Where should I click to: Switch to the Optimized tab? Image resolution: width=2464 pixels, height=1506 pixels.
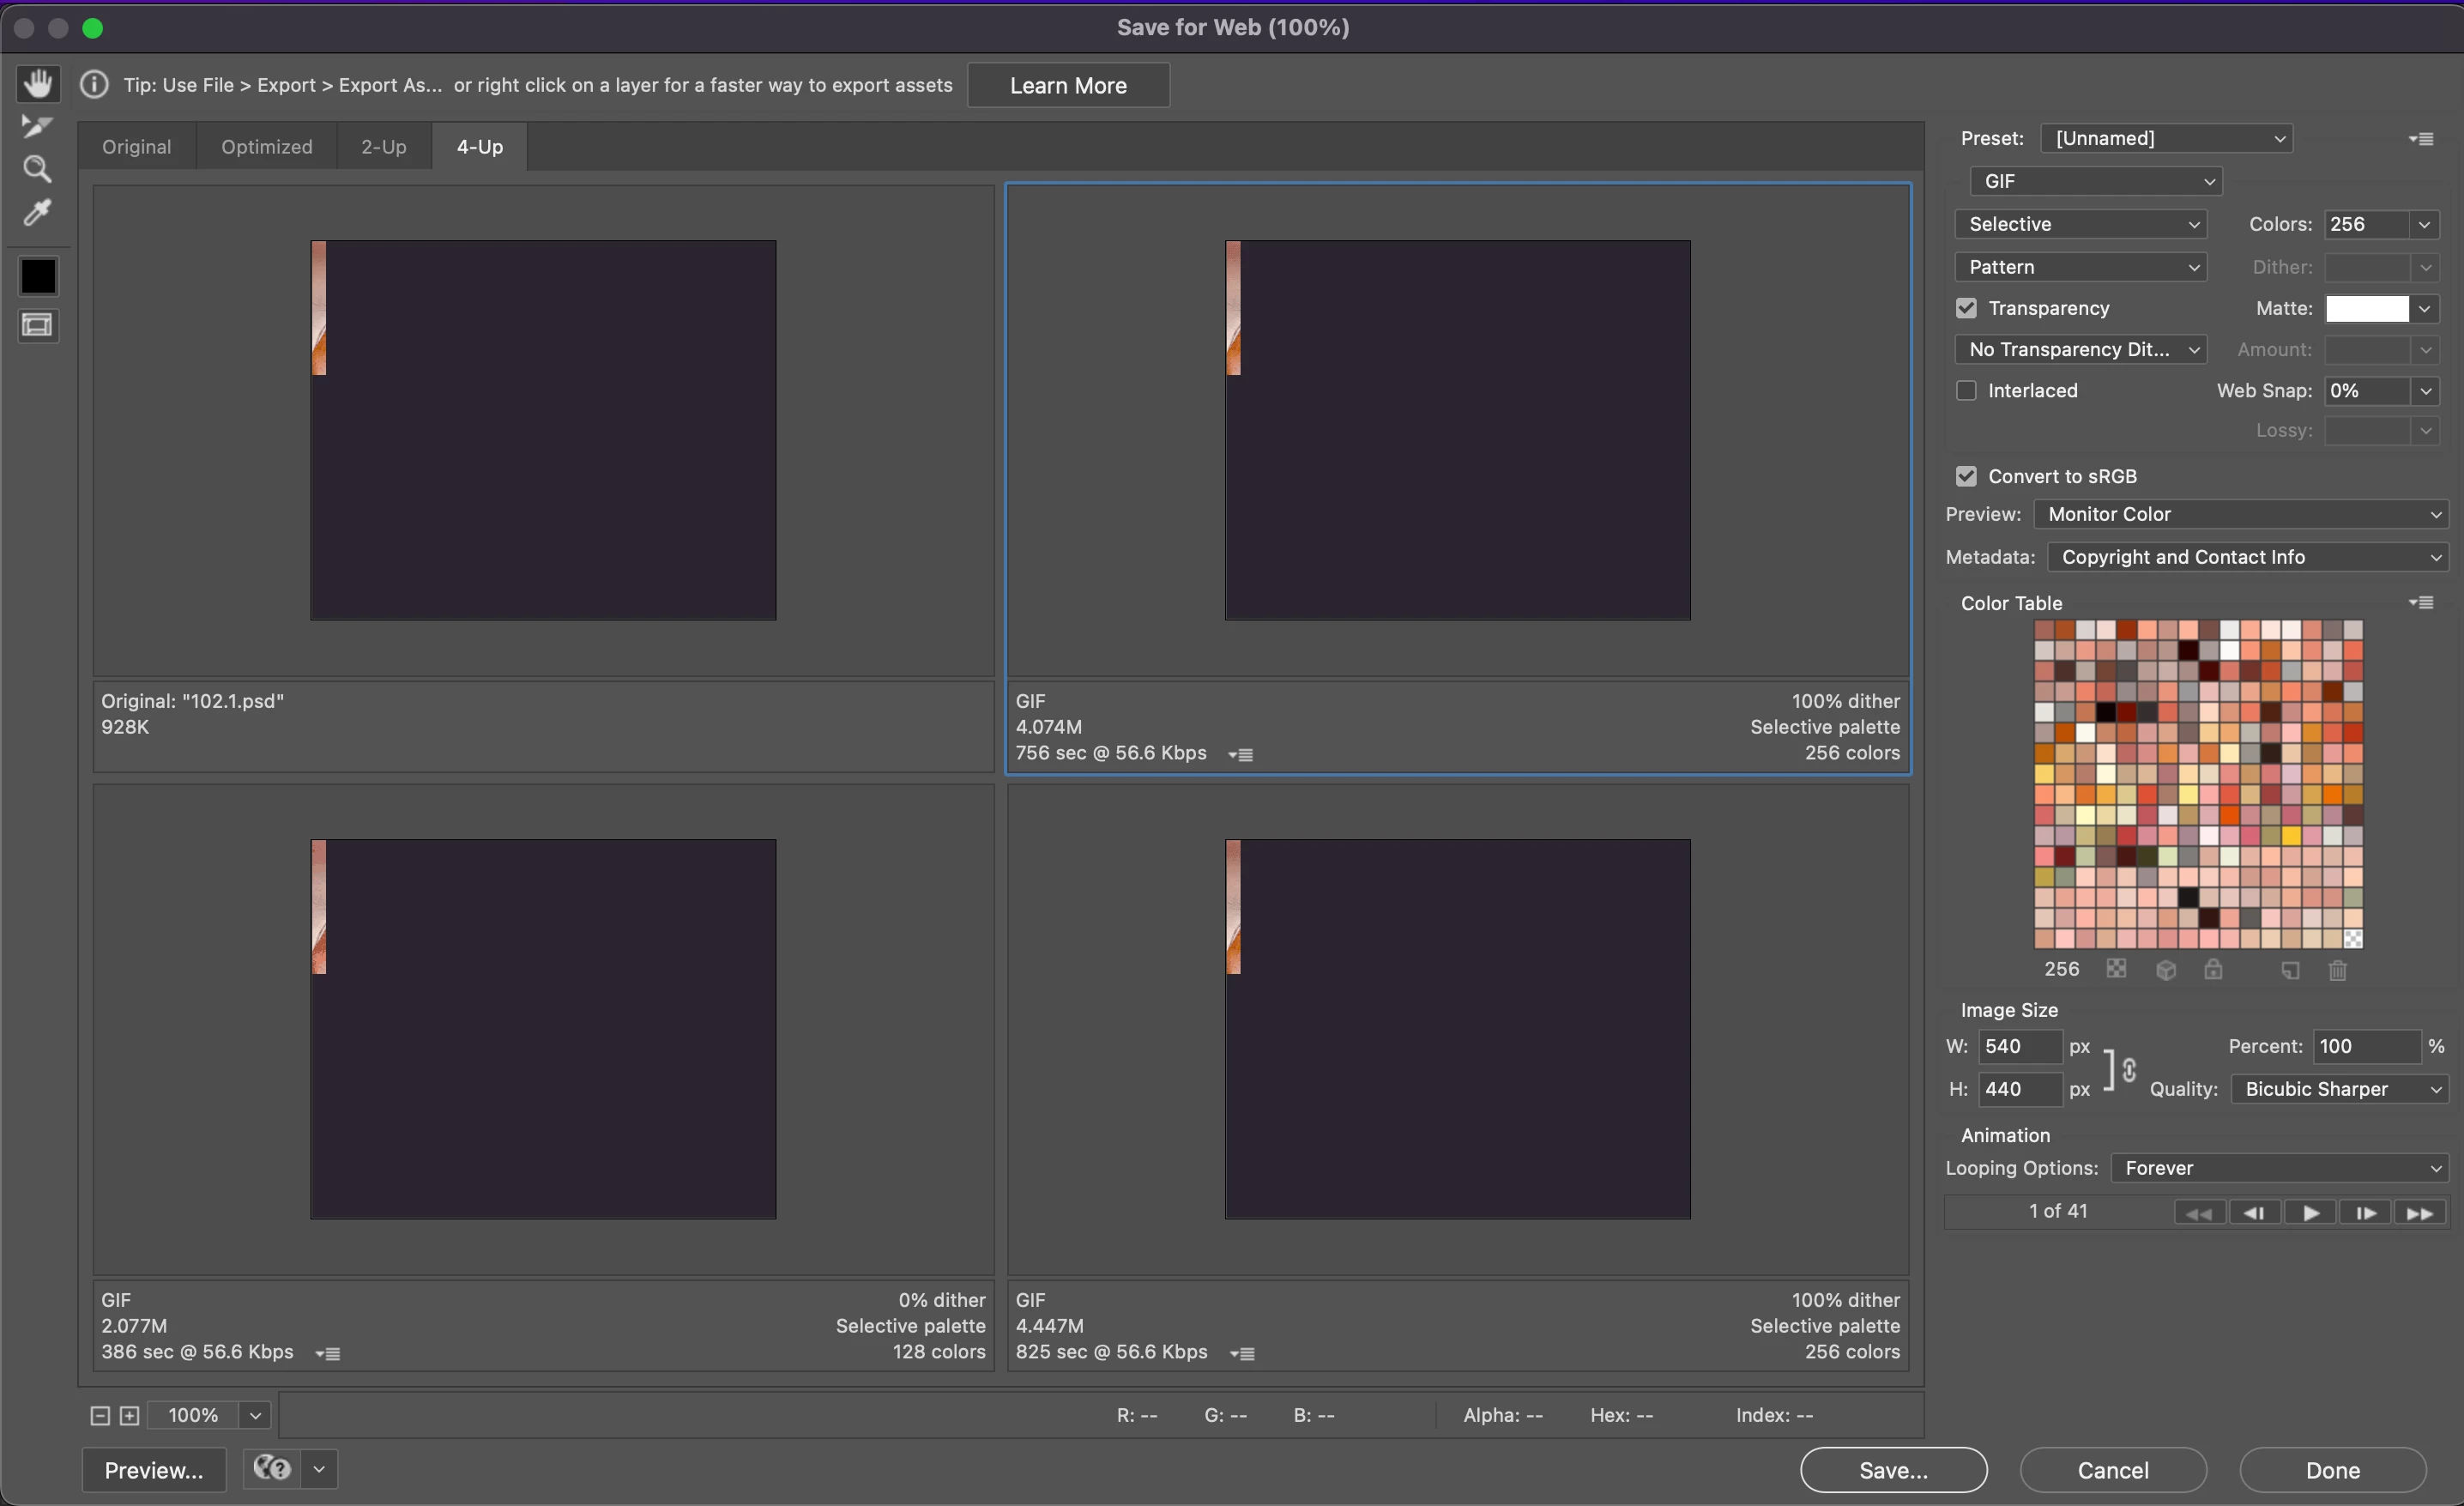tap(266, 147)
